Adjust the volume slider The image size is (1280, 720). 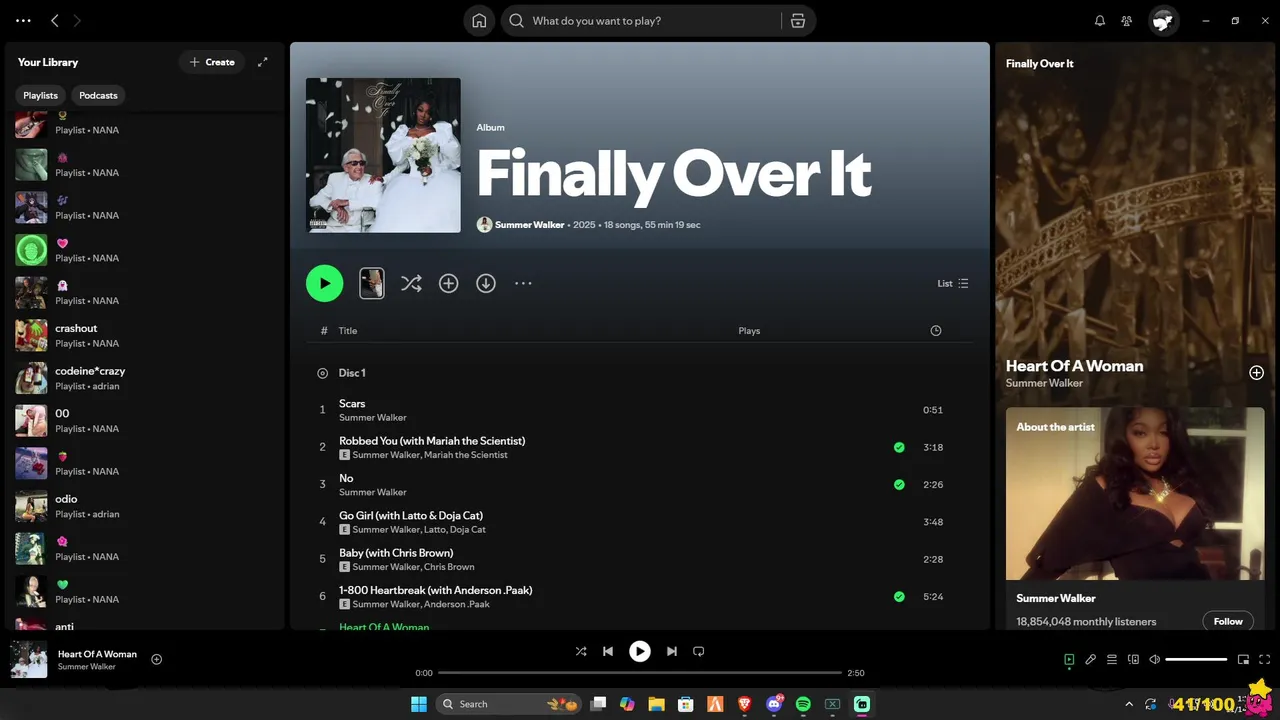pyautogui.click(x=1196, y=659)
